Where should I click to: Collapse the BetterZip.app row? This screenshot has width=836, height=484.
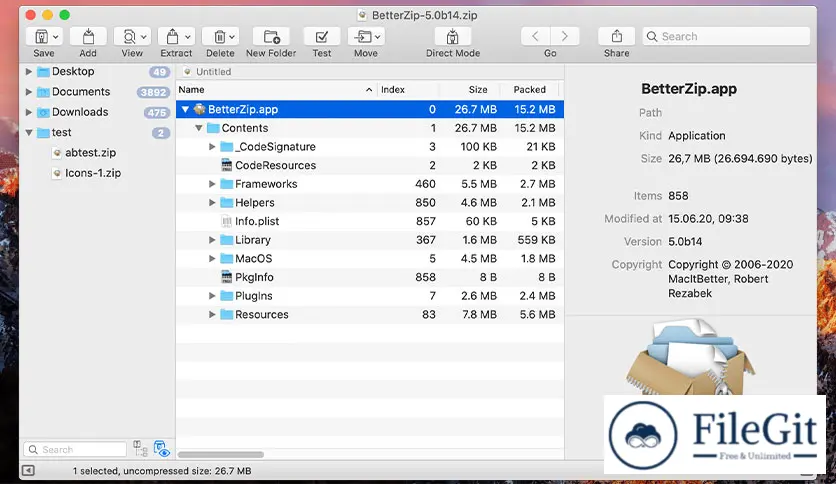[185, 109]
